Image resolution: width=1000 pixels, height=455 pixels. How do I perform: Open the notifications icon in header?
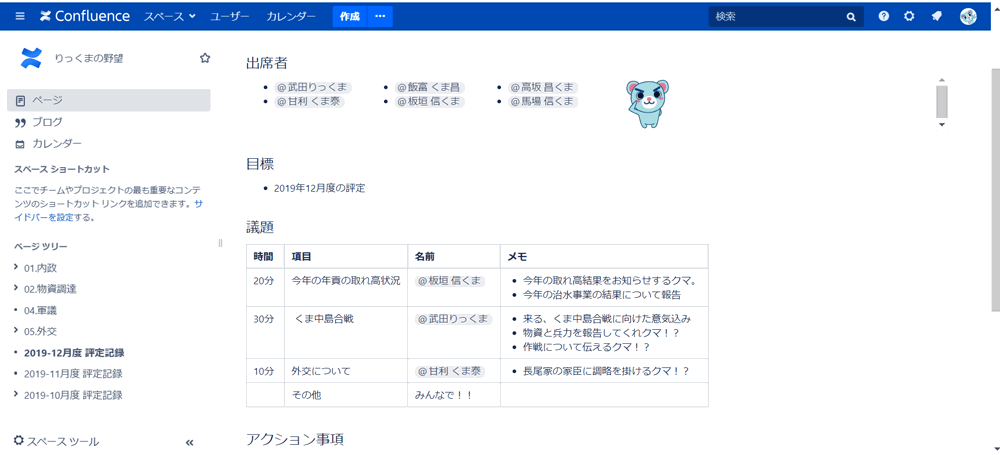937,16
